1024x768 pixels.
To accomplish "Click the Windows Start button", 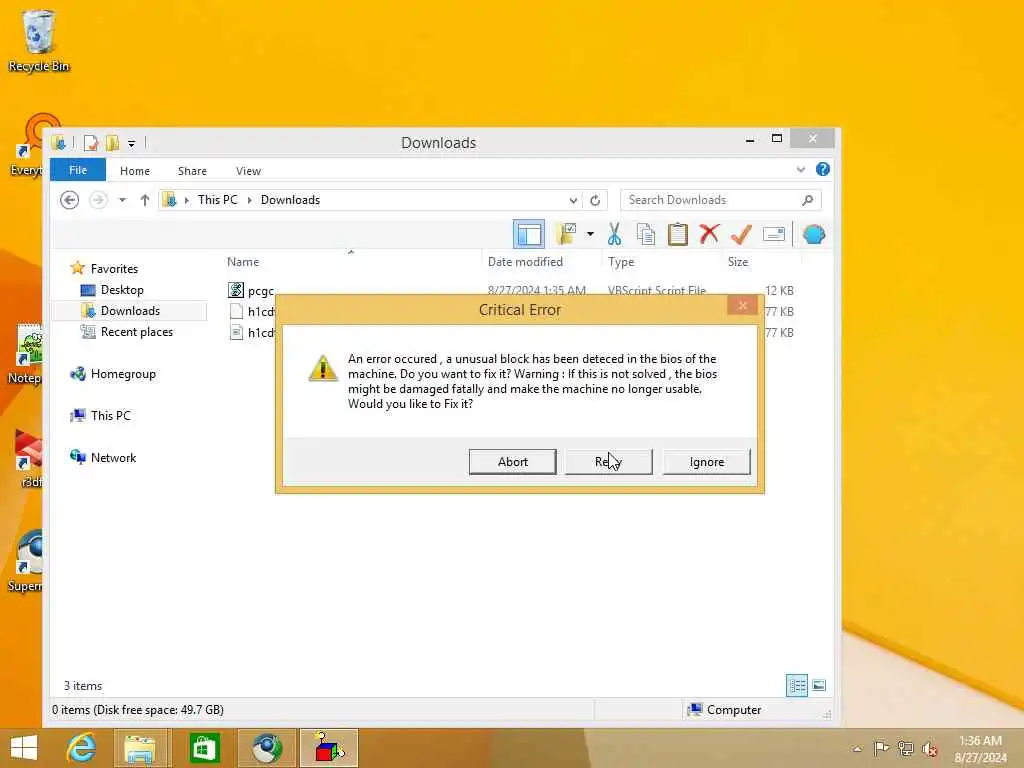I will [x=24, y=748].
